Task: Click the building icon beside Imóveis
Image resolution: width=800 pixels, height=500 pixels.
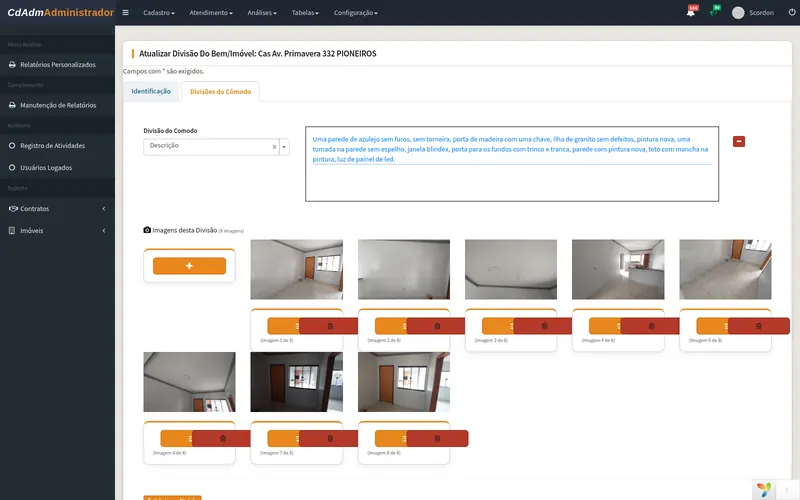Action: [x=12, y=231]
